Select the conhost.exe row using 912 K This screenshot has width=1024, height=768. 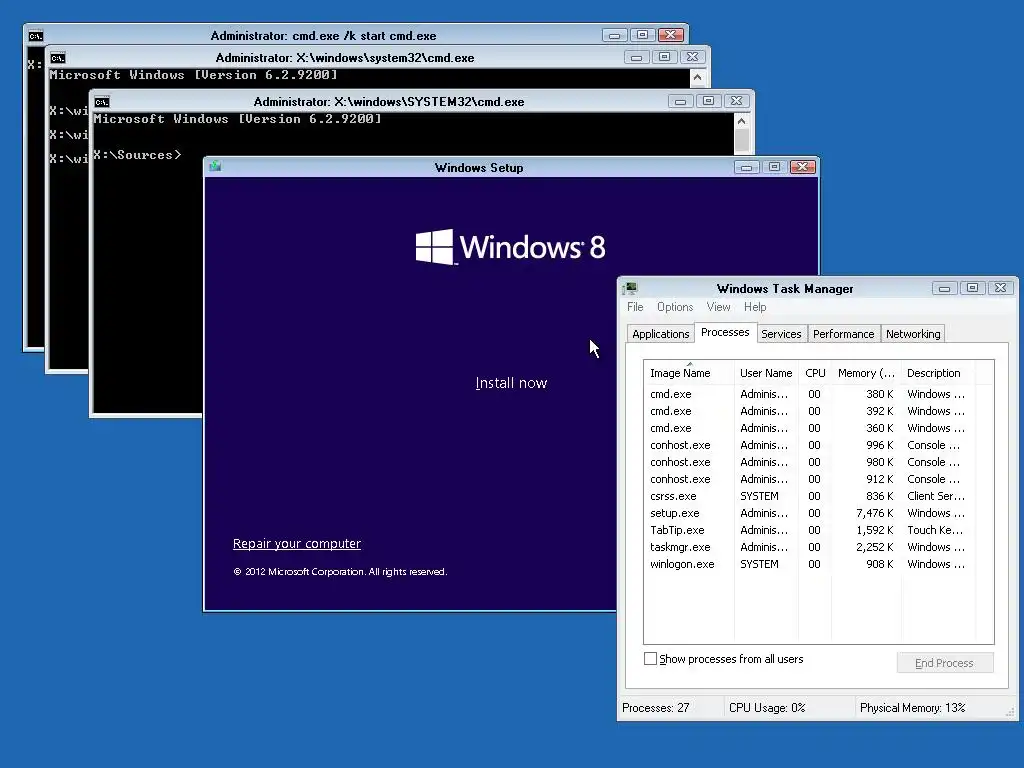click(x=810, y=479)
